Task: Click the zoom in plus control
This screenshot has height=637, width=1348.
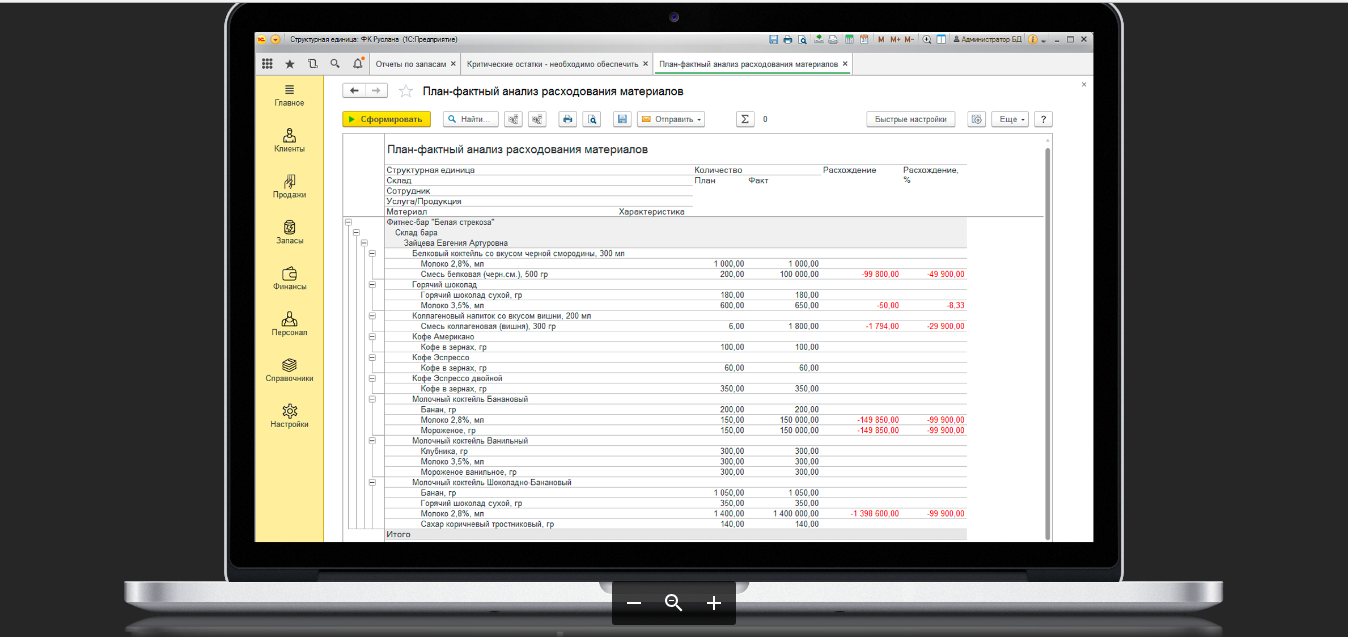Action: [714, 603]
